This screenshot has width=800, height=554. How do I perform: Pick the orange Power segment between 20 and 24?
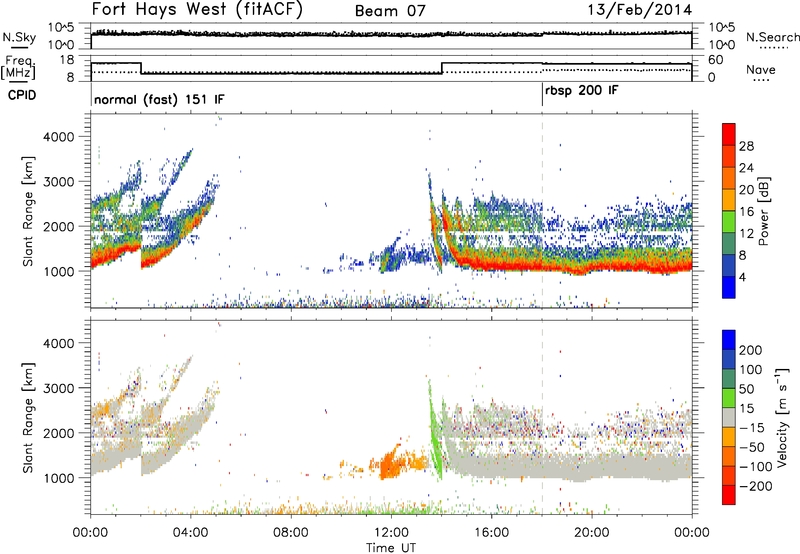(x=729, y=178)
